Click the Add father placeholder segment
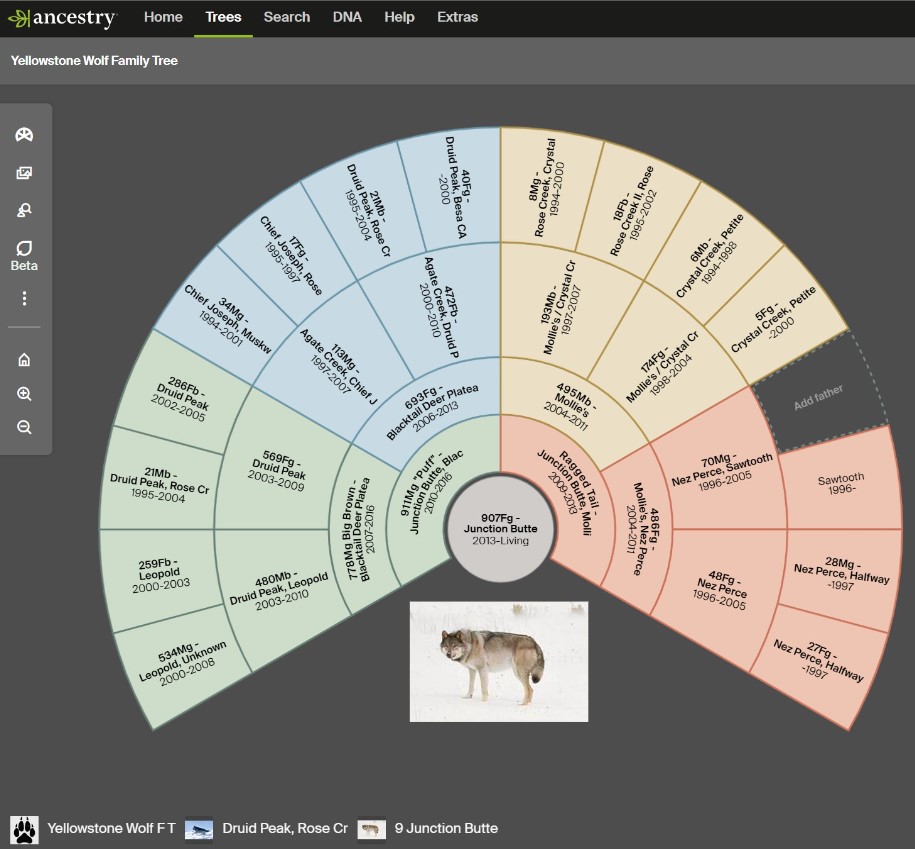 click(819, 397)
